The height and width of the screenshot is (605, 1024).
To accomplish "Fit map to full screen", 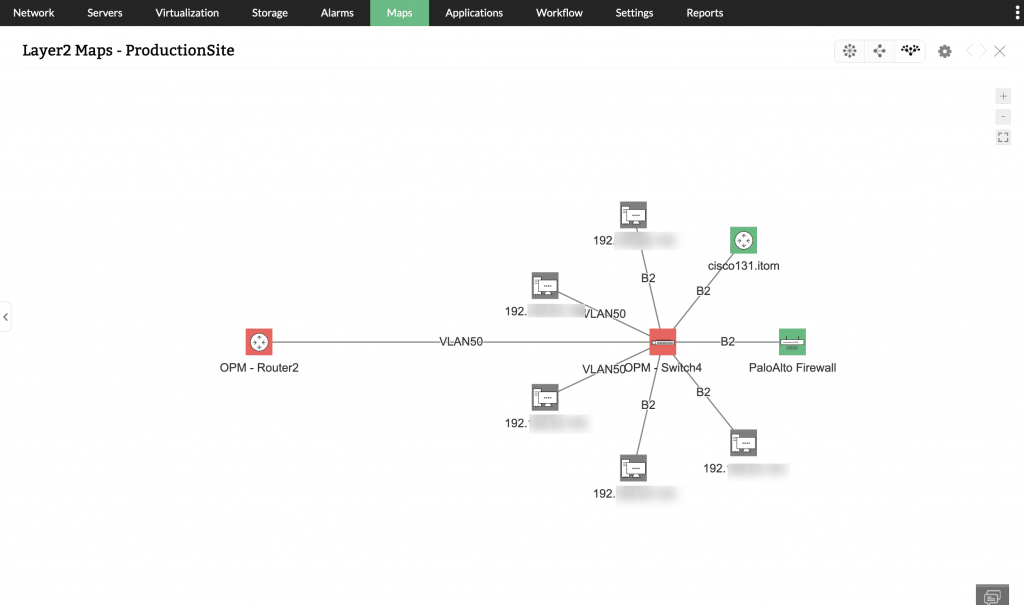I will click(x=1003, y=137).
